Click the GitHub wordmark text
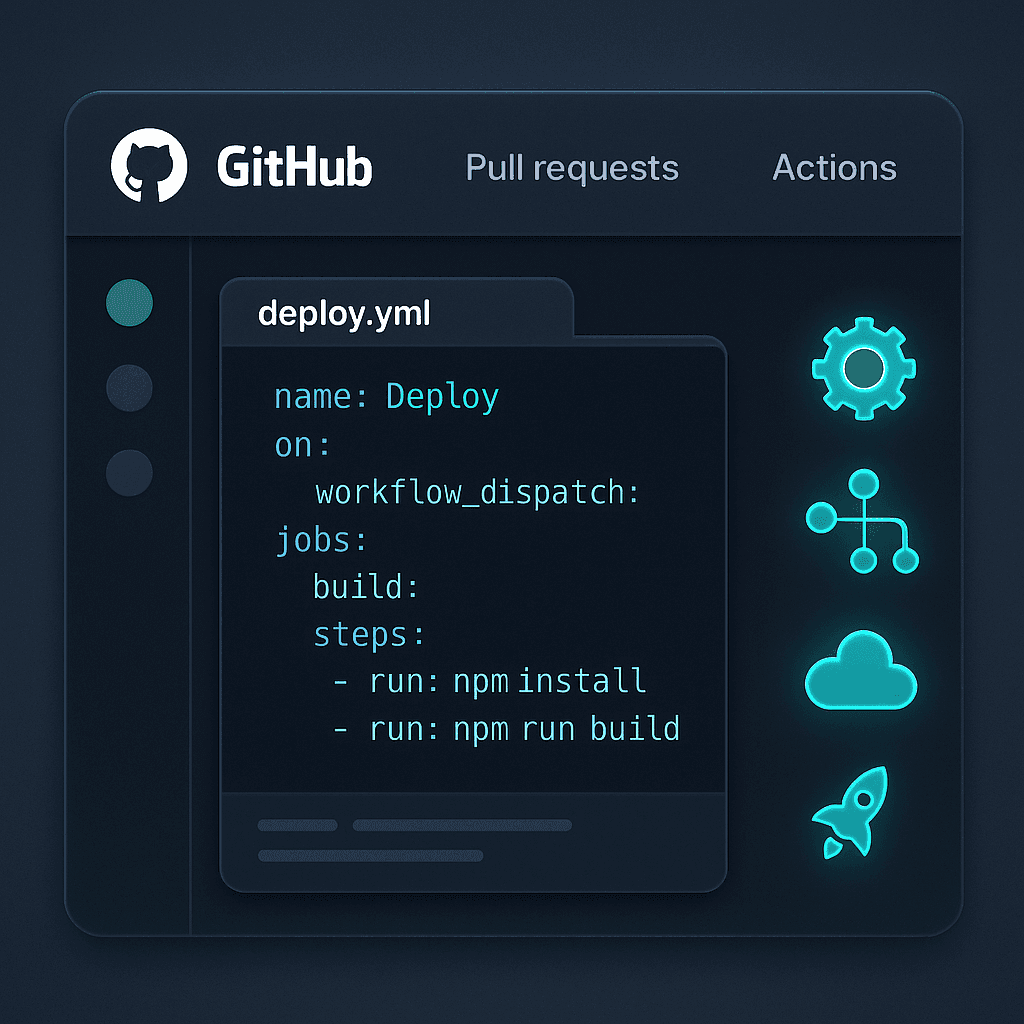The height and width of the screenshot is (1024, 1024). click(x=294, y=168)
